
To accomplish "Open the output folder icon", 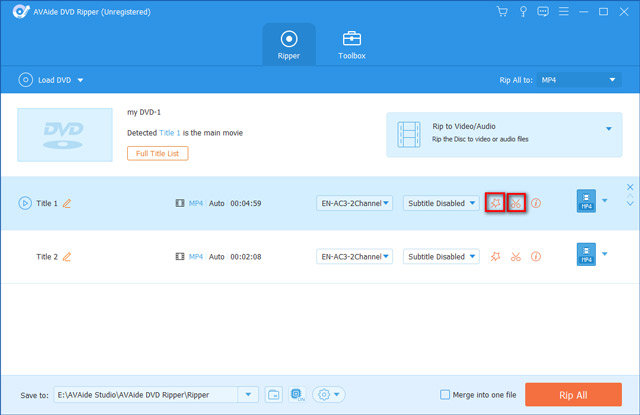I will pos(273,395).
